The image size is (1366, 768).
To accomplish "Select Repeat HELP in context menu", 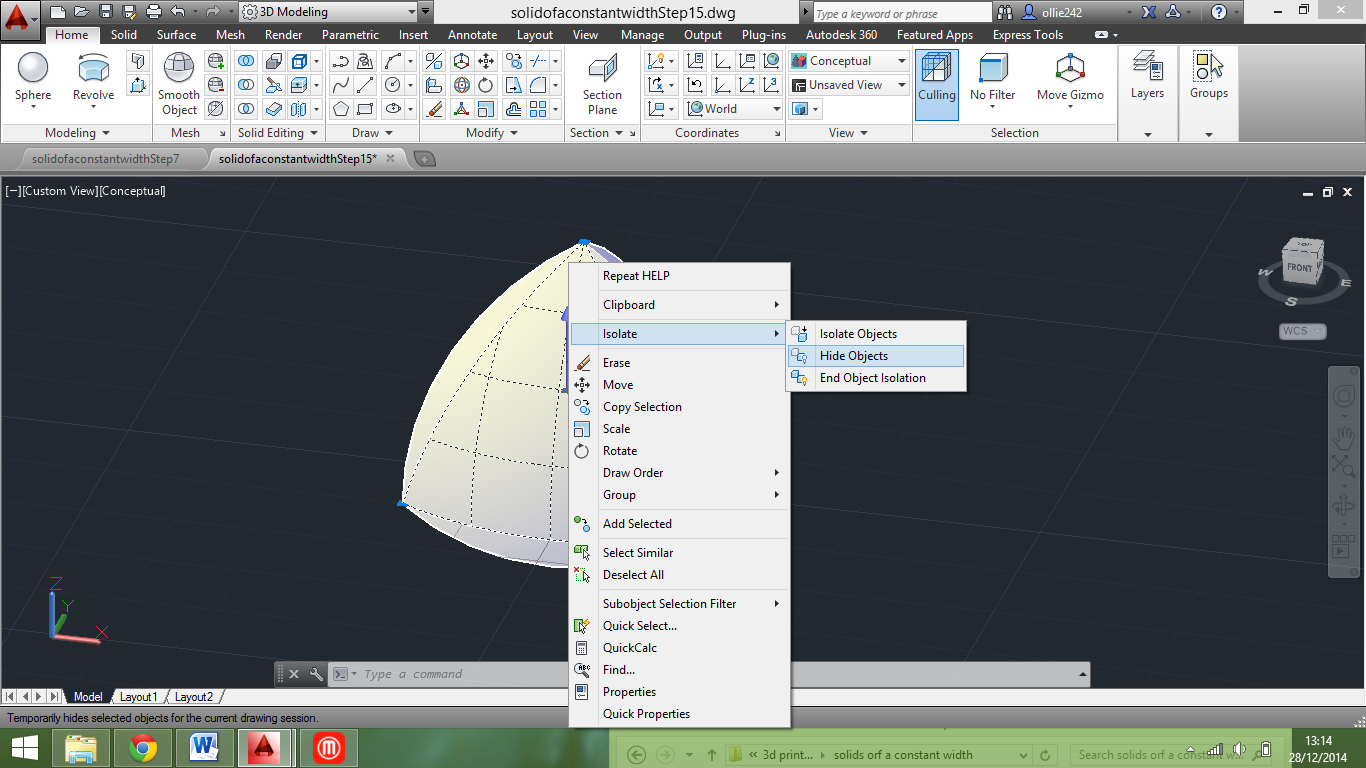I will 679,276.
